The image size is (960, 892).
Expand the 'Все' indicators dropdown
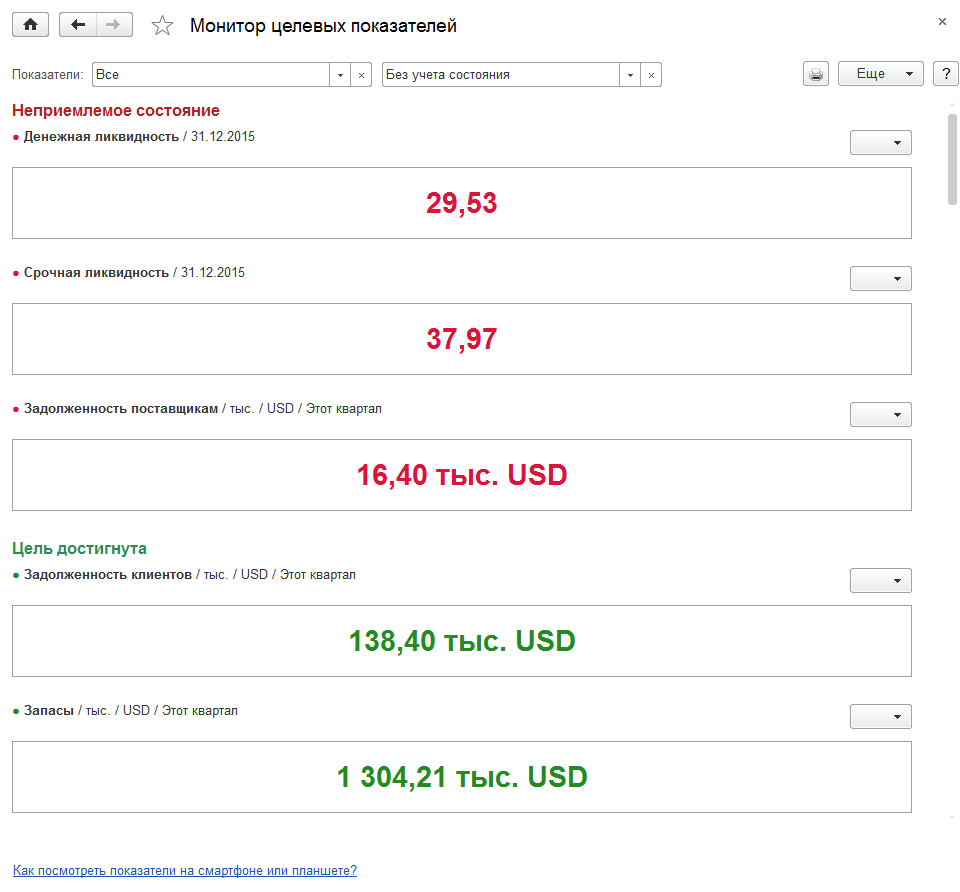click(340, 75)
